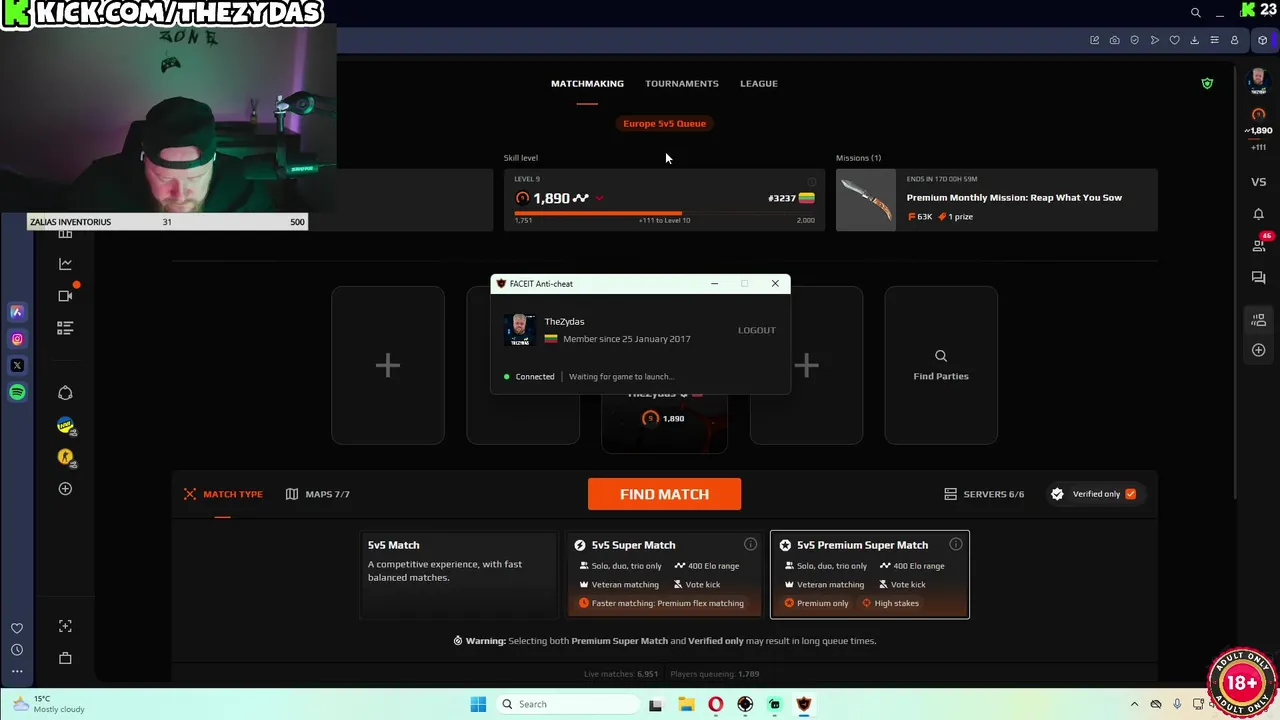Click Find Parties
Viewport: 1280px width, 720px height.
tap(940, 365)
